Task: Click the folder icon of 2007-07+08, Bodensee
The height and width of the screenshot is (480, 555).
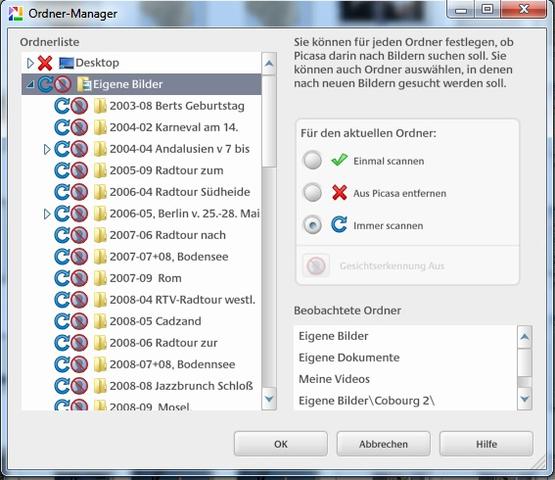Action: 100,257
